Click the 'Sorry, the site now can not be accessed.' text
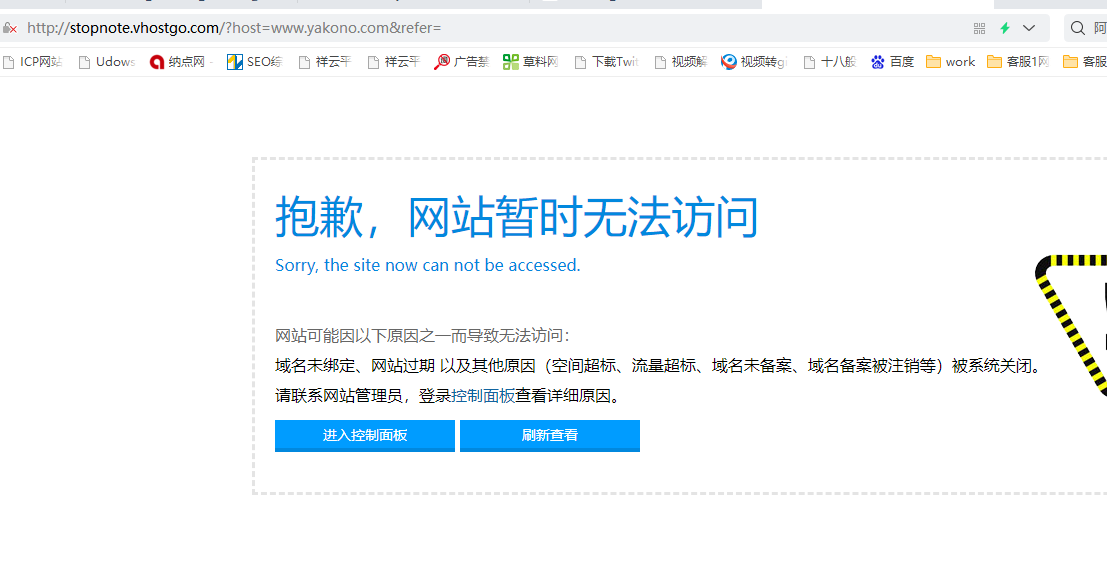Image resolution: width=1107 pixels, height=565 pixels. tap(428, 266)
